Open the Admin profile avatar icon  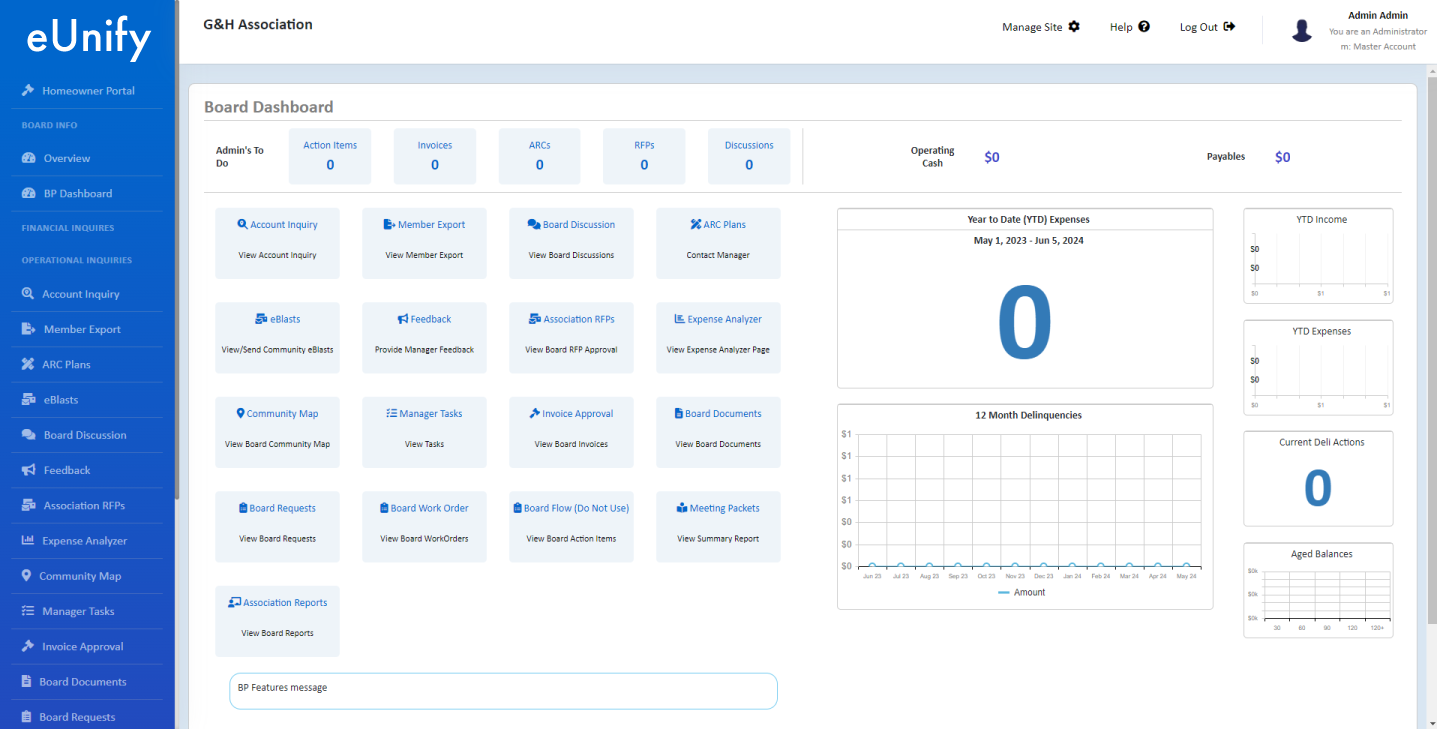point(1302,30)
